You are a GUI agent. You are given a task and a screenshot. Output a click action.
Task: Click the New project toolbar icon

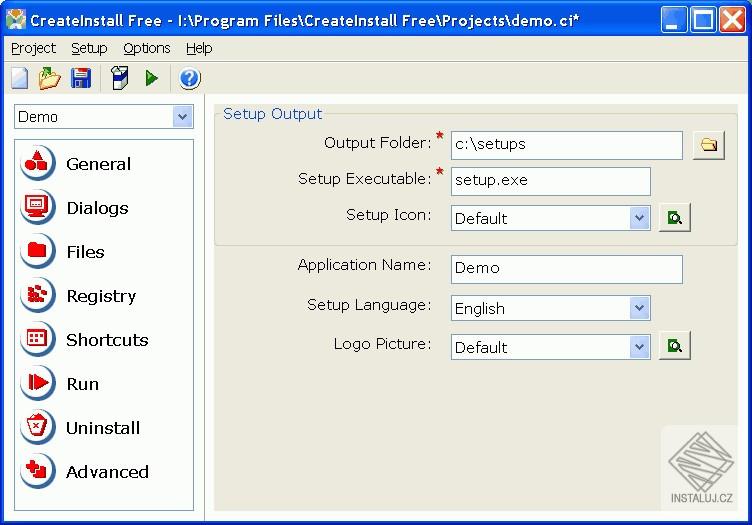[20, 78]
